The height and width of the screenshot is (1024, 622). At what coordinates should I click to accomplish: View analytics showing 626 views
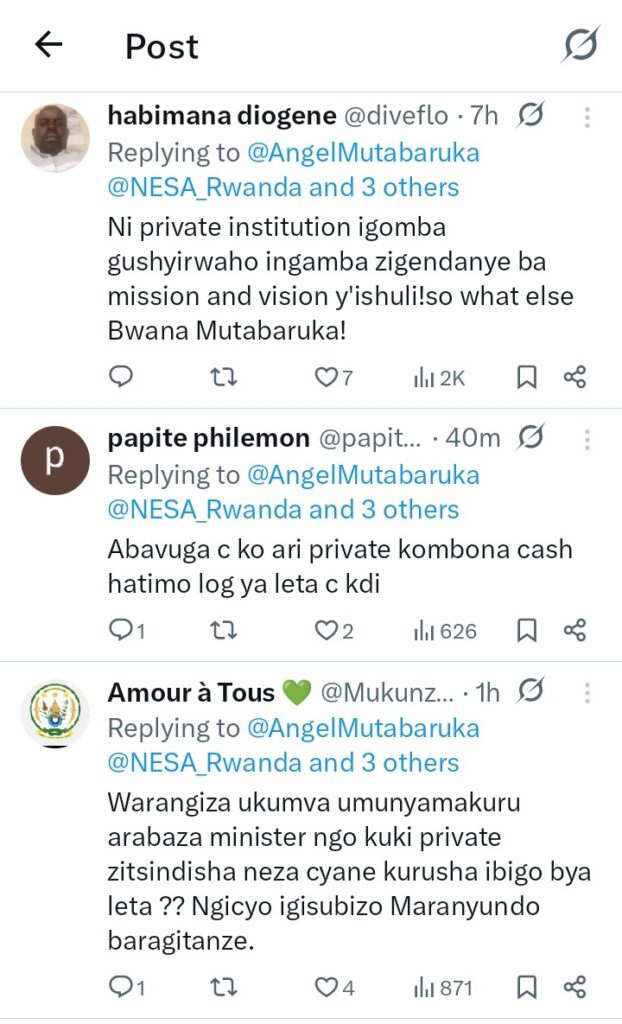point(445,631)
